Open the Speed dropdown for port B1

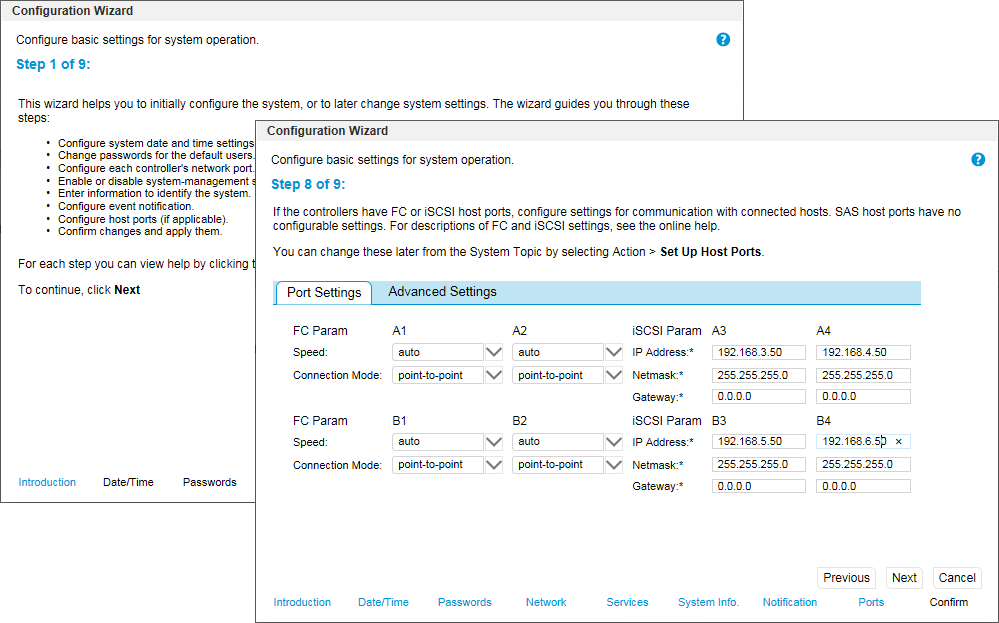point(495,441)
